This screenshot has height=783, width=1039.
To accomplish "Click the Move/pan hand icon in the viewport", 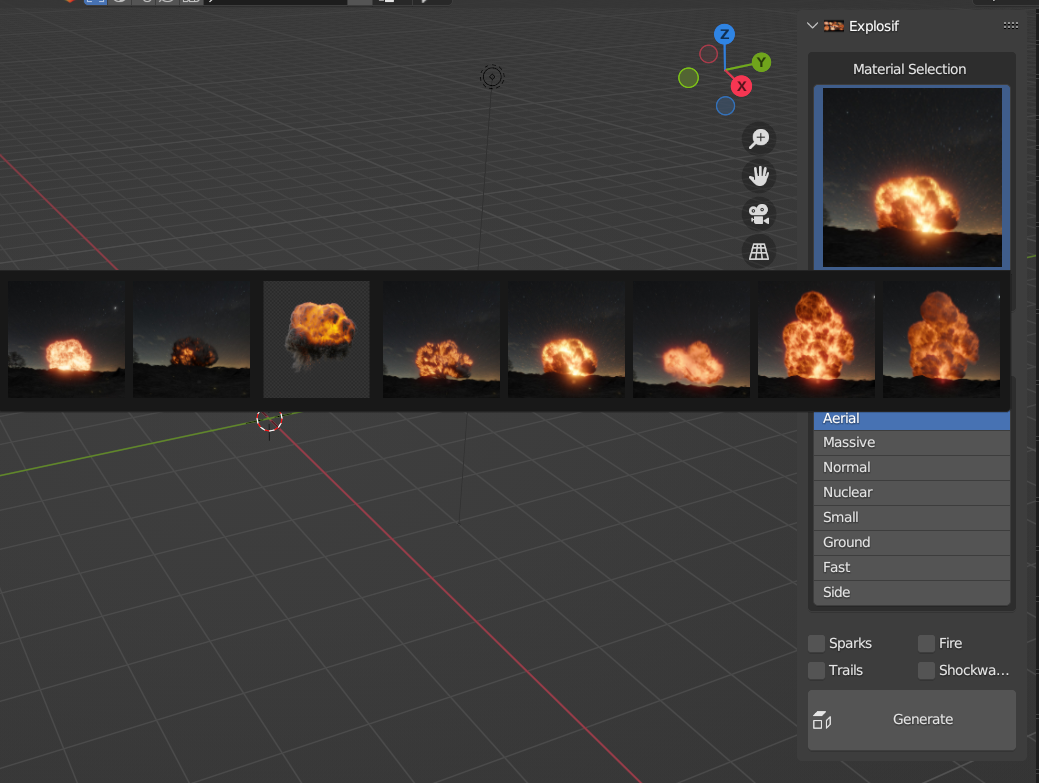I will coord(759,176).
